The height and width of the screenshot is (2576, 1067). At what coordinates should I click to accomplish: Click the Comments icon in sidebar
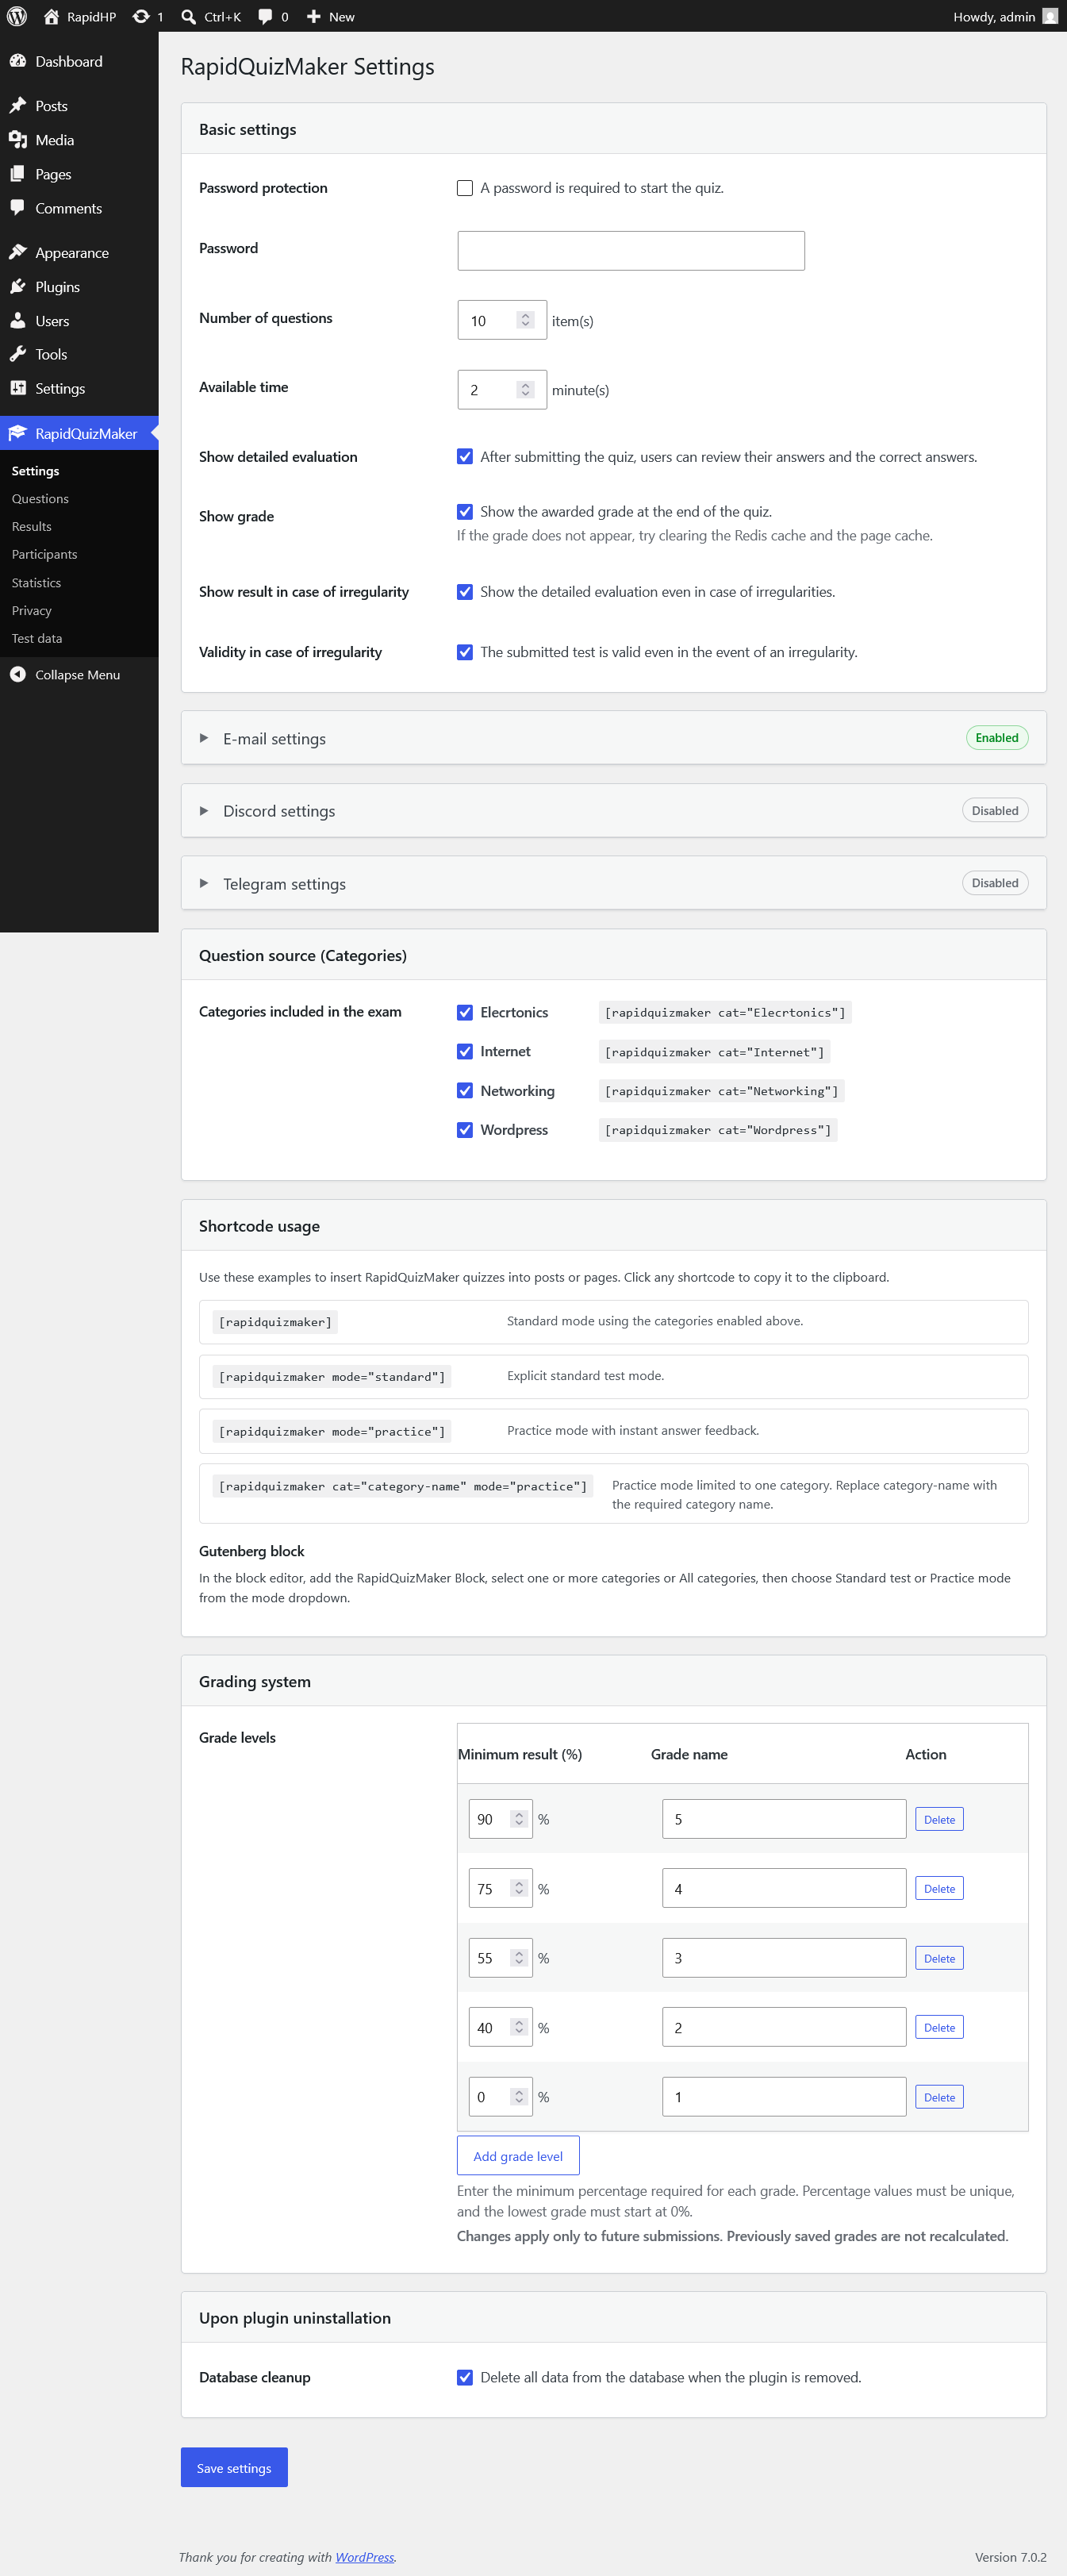pyautogui.click(x=18, y=207)
